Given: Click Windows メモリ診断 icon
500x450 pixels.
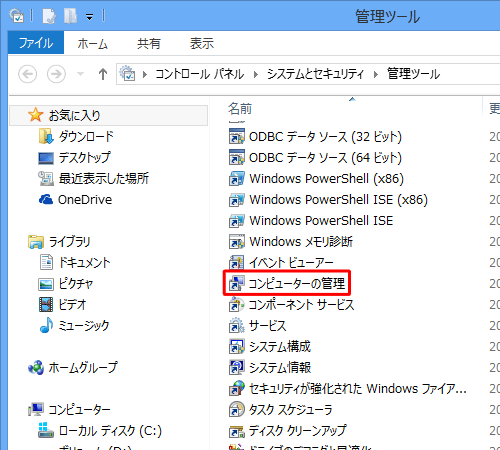Looking at the screenshot, I should coord(237,241).
